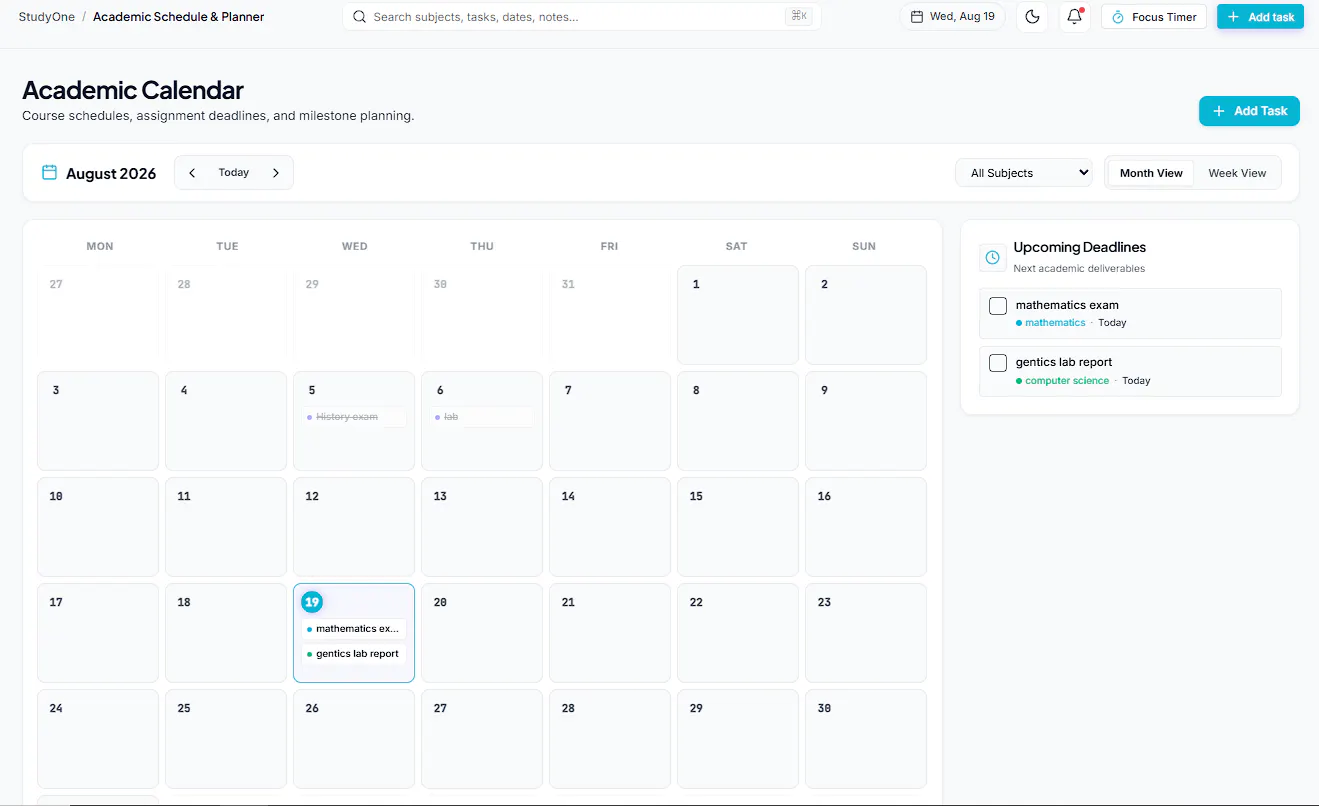
Task: Check off gentics lab report deadline
Action: 998,363
